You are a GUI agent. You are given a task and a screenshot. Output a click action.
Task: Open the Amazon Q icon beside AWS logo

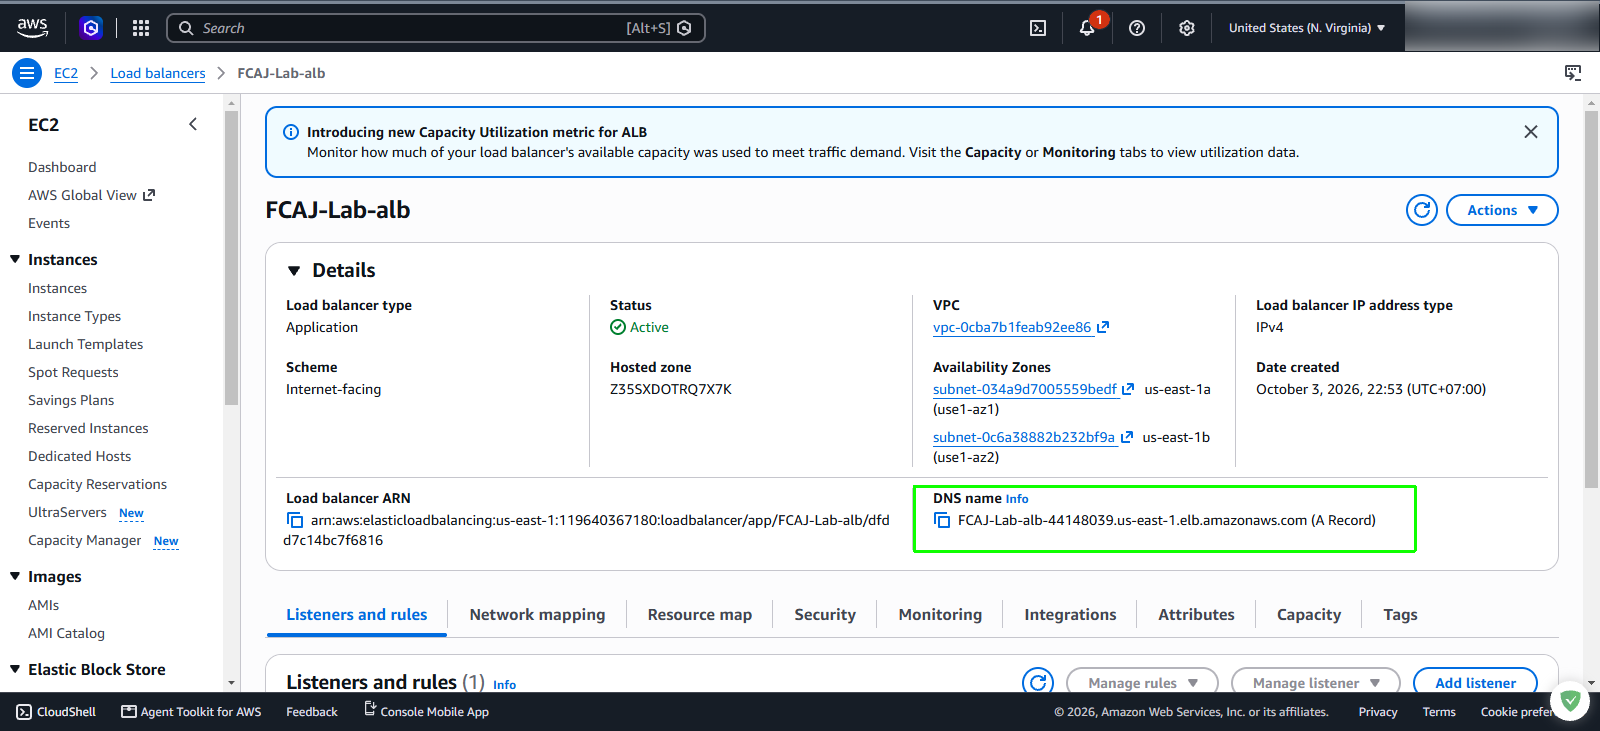point(91,28)
